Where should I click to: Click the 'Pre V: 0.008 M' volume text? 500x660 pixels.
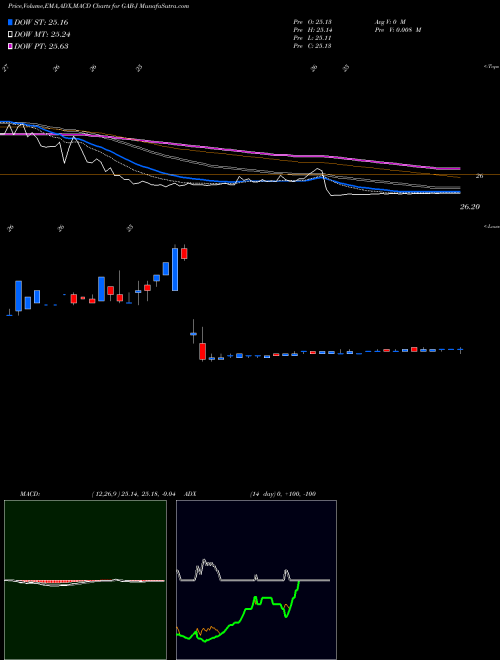(397, 30)
